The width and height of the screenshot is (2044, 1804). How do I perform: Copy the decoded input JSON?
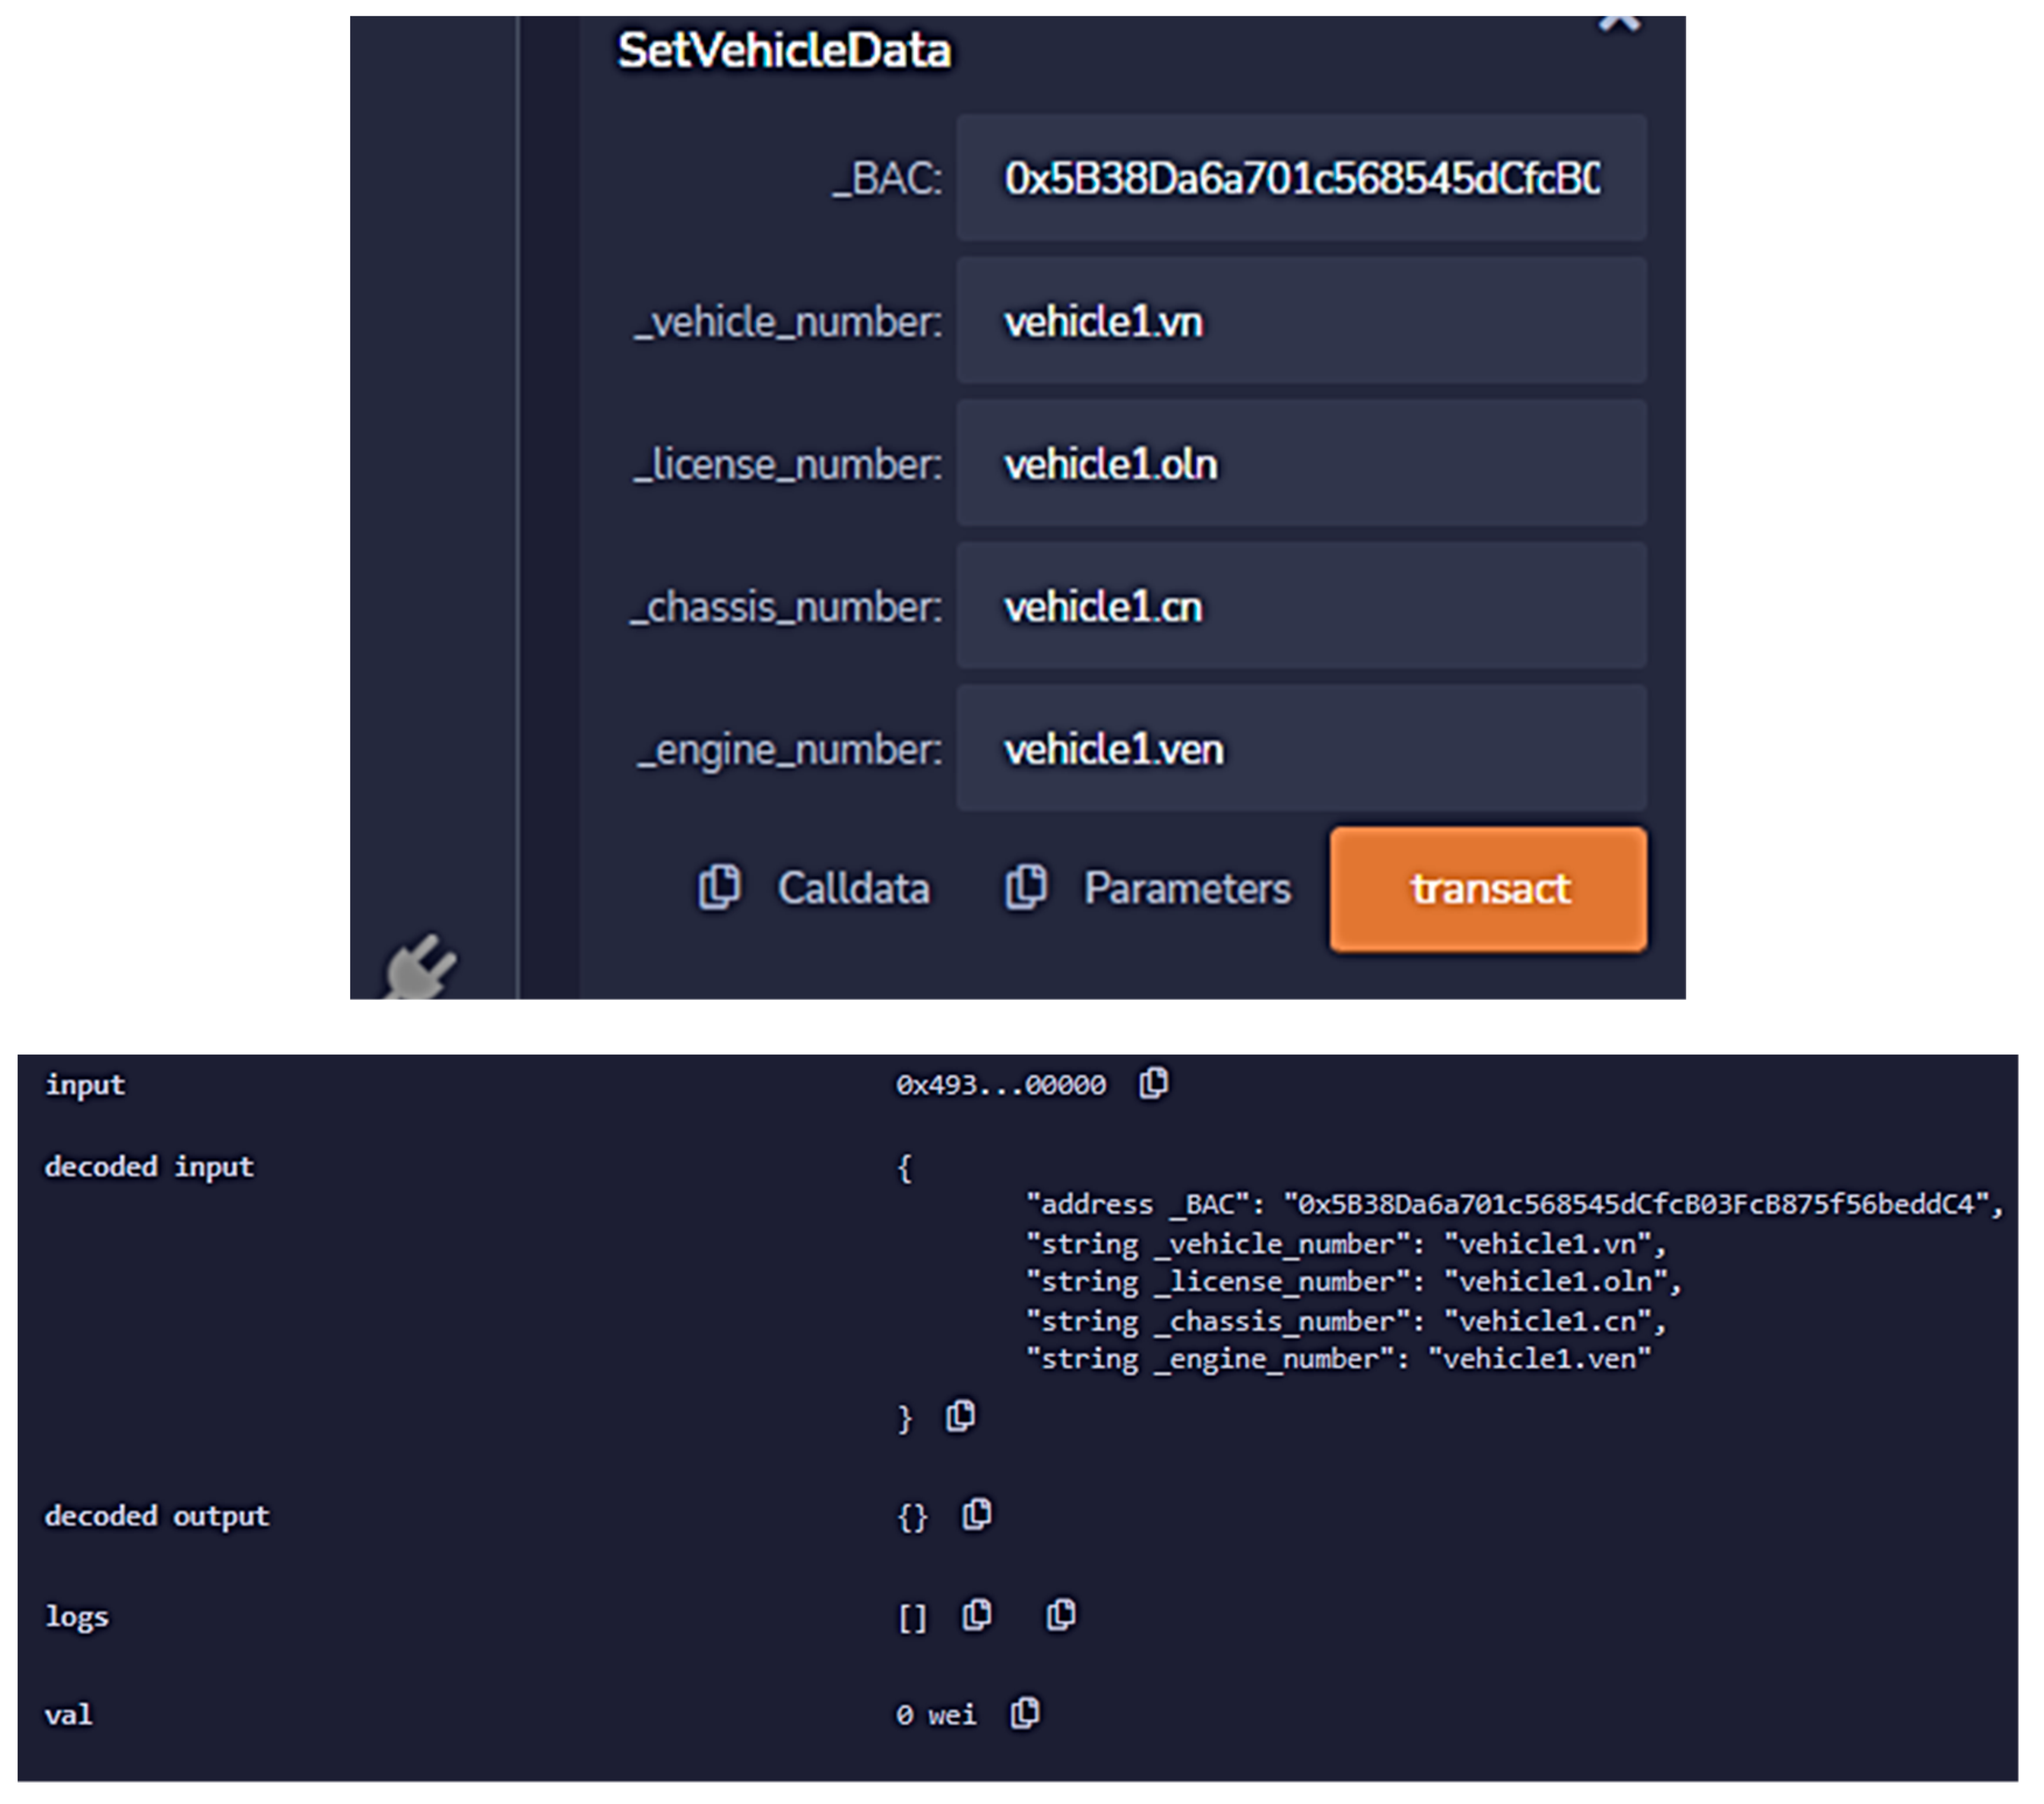pyautogui.click(x=960, y=1416)
